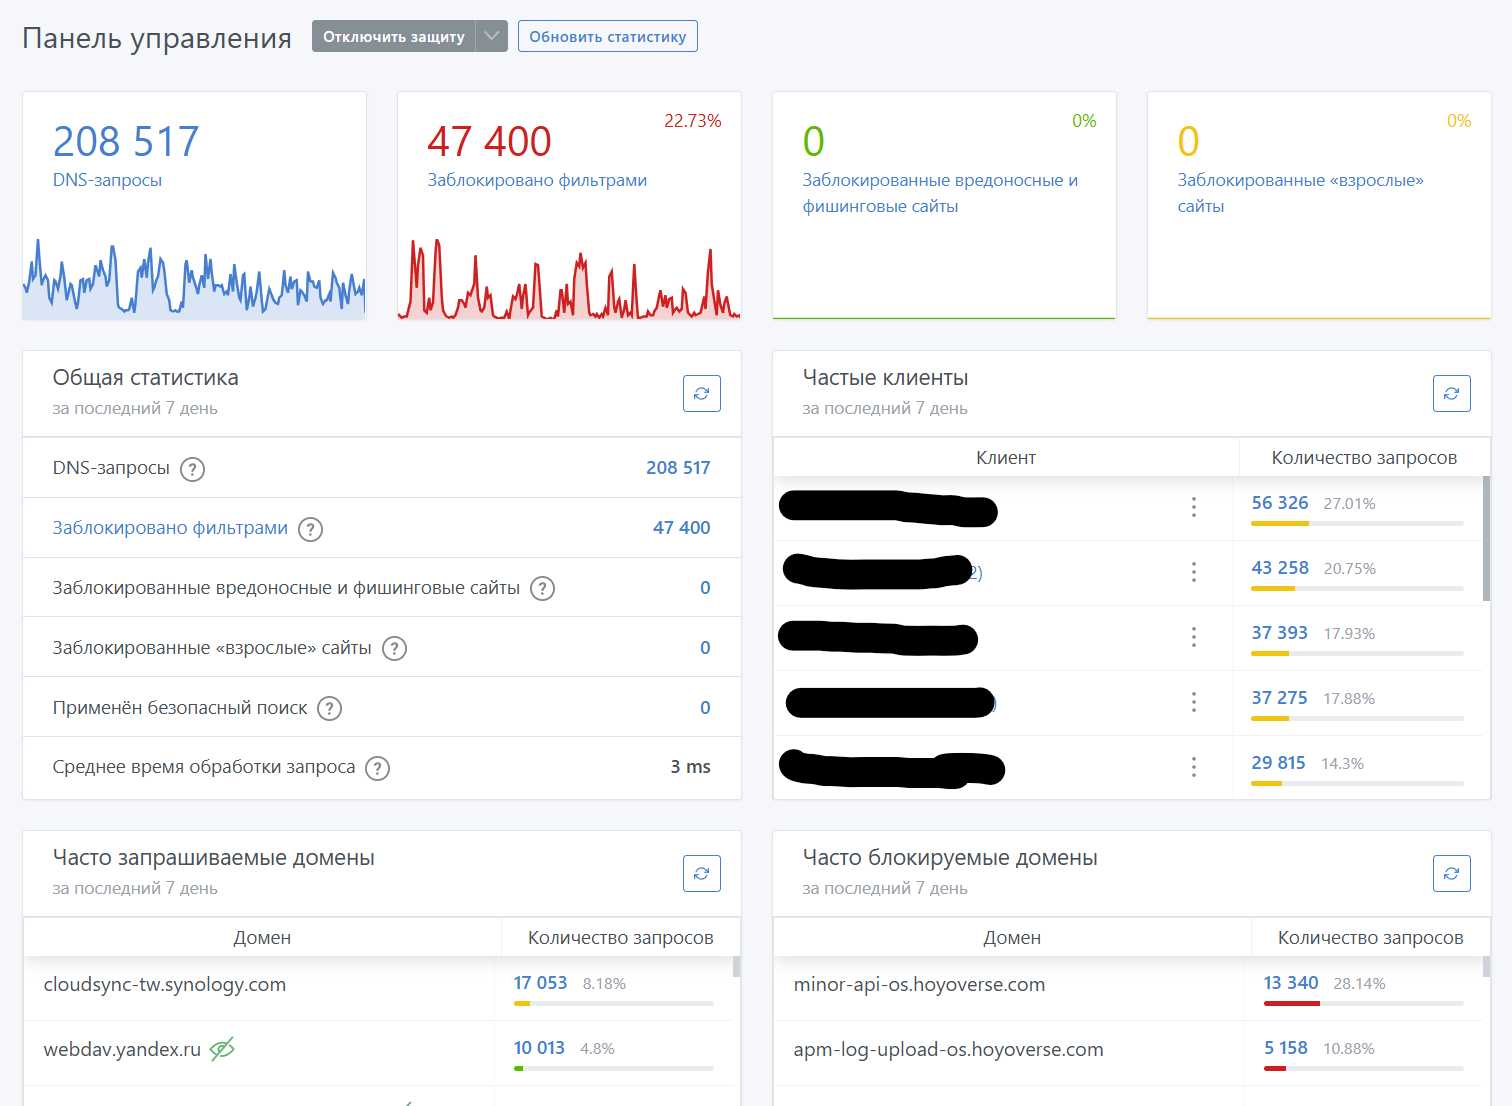Open options menu for 29 815 client
Image resolution: width=1512 pixels, height=1106 pixels.
1193,767
